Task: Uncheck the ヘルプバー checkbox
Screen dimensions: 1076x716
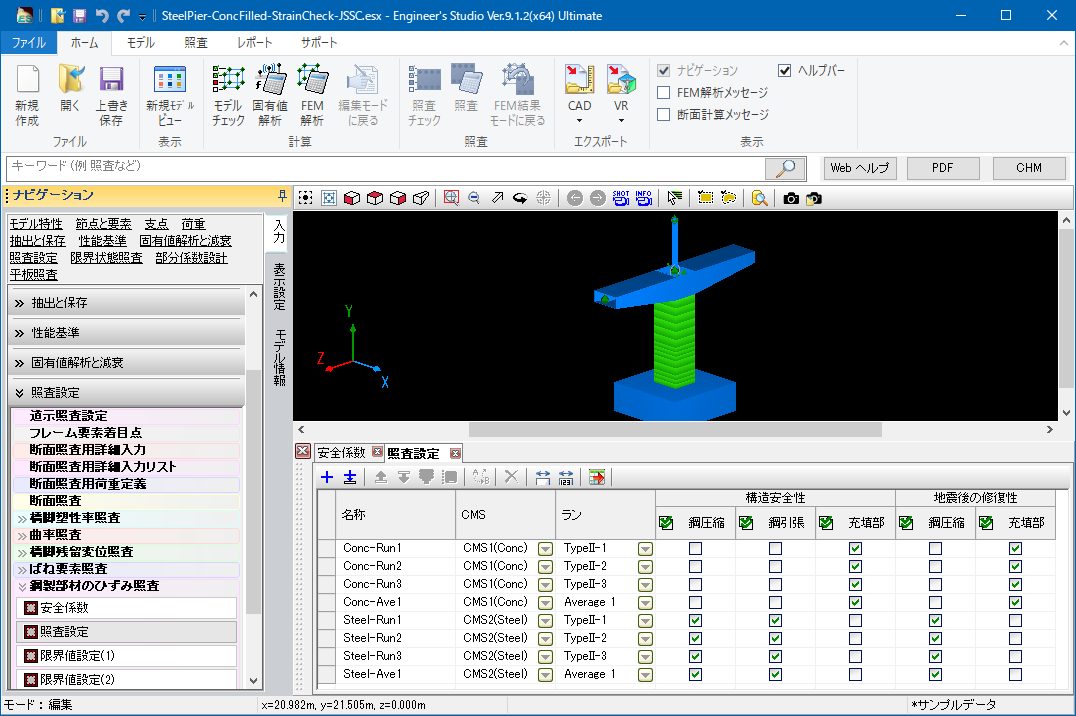Action: point(785,70)
